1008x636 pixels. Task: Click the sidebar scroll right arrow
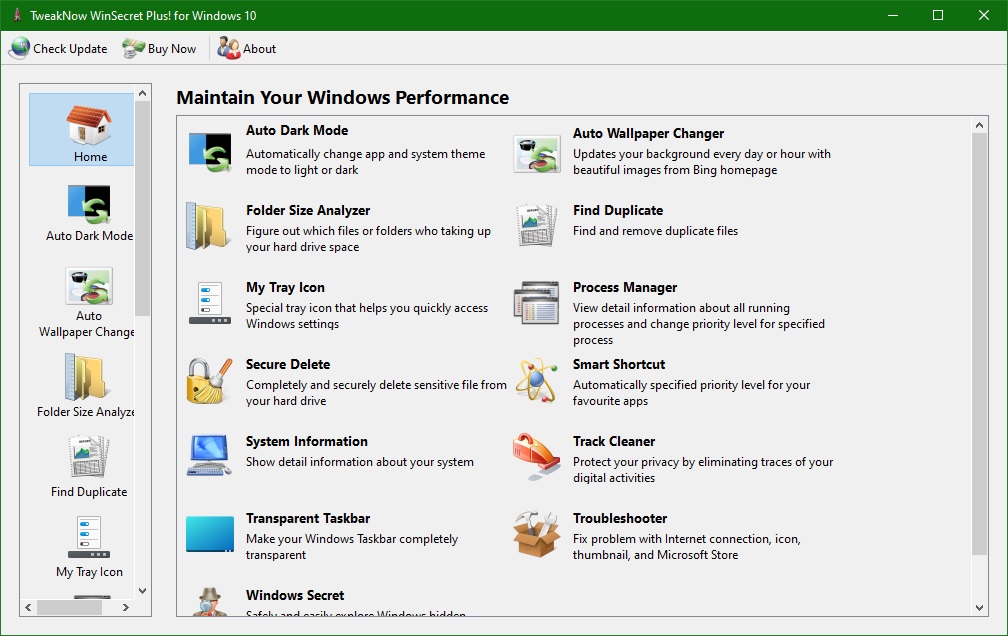pos(126,607)
